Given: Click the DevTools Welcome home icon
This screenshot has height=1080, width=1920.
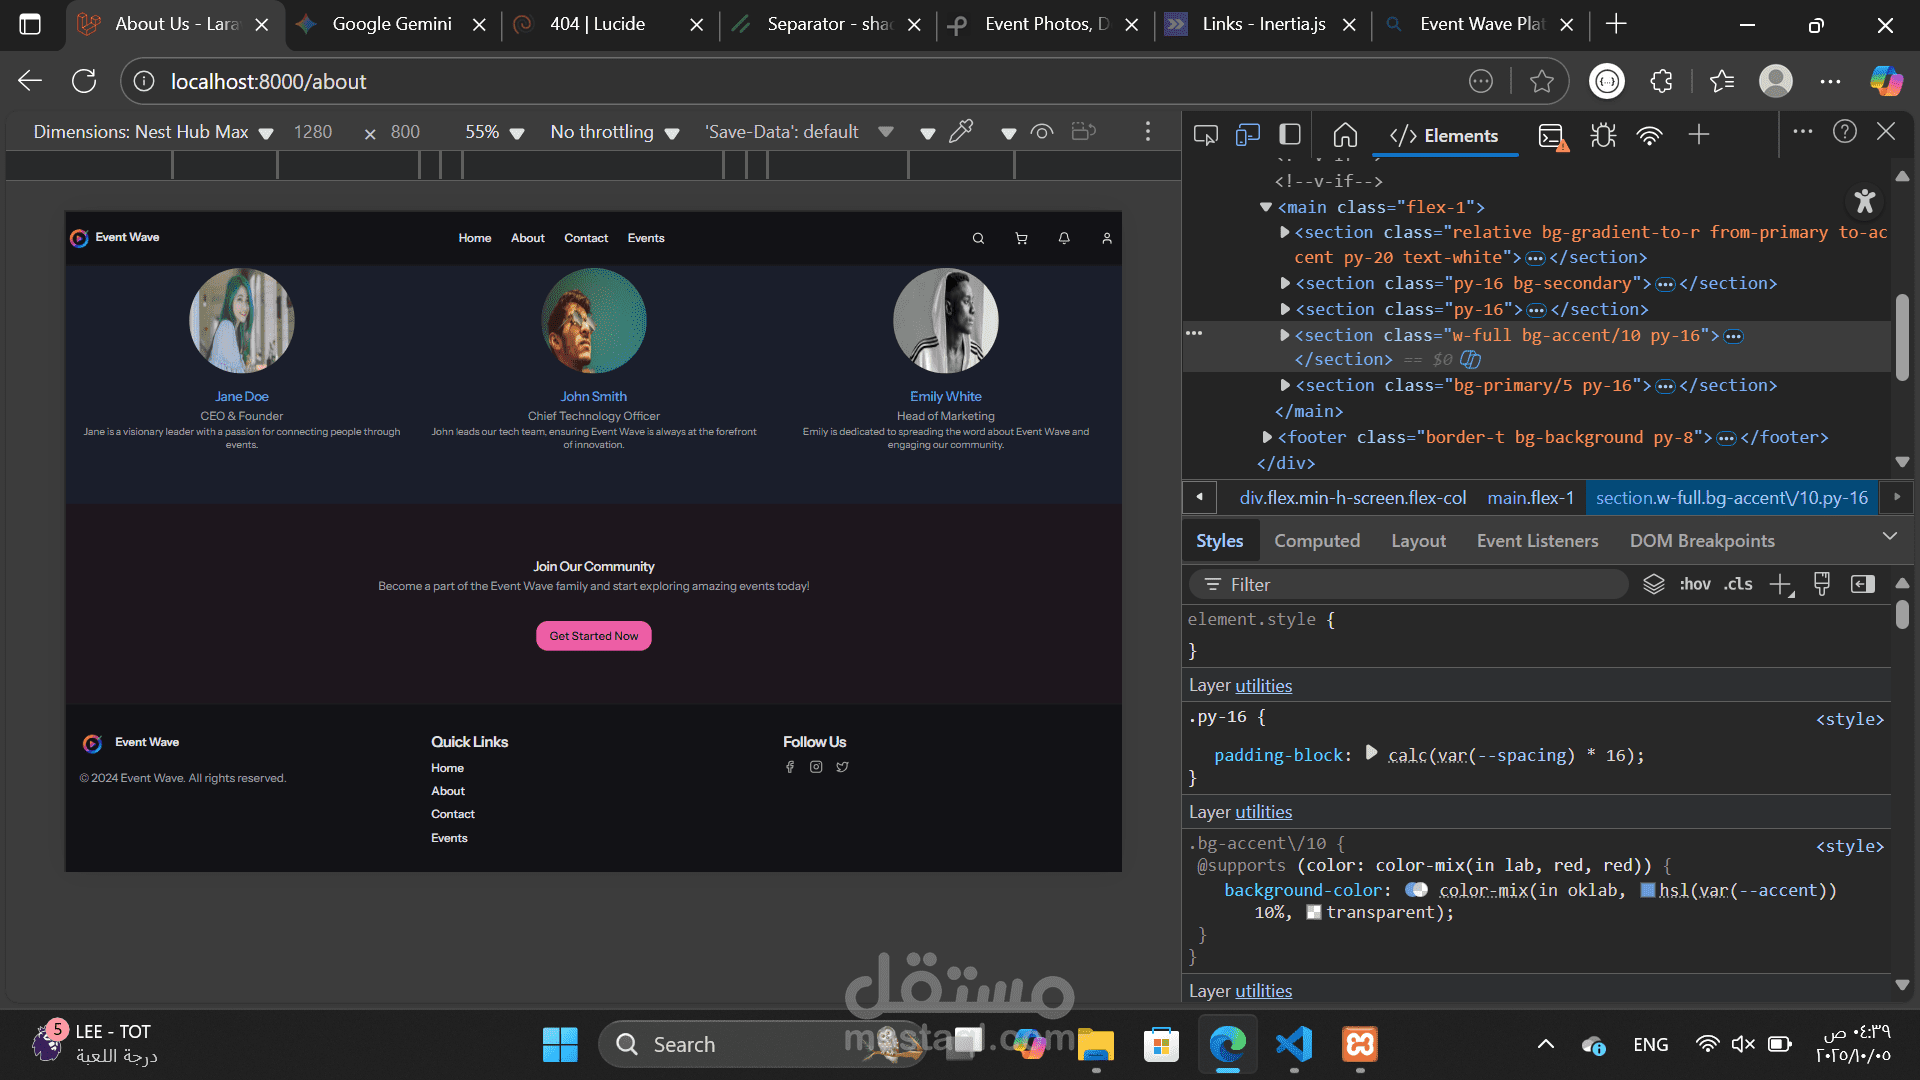Looking at the screenshot, I should (1345, 135).
